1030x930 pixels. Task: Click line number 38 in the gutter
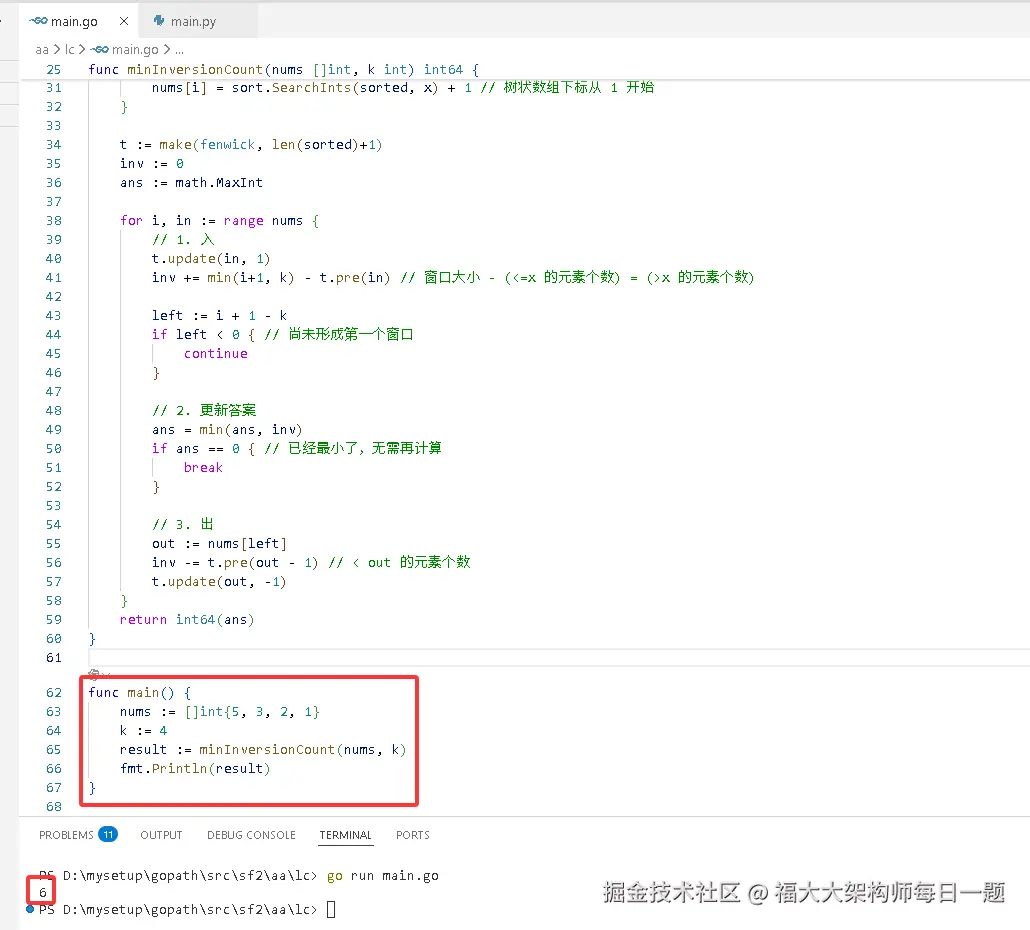coord(54,221)
